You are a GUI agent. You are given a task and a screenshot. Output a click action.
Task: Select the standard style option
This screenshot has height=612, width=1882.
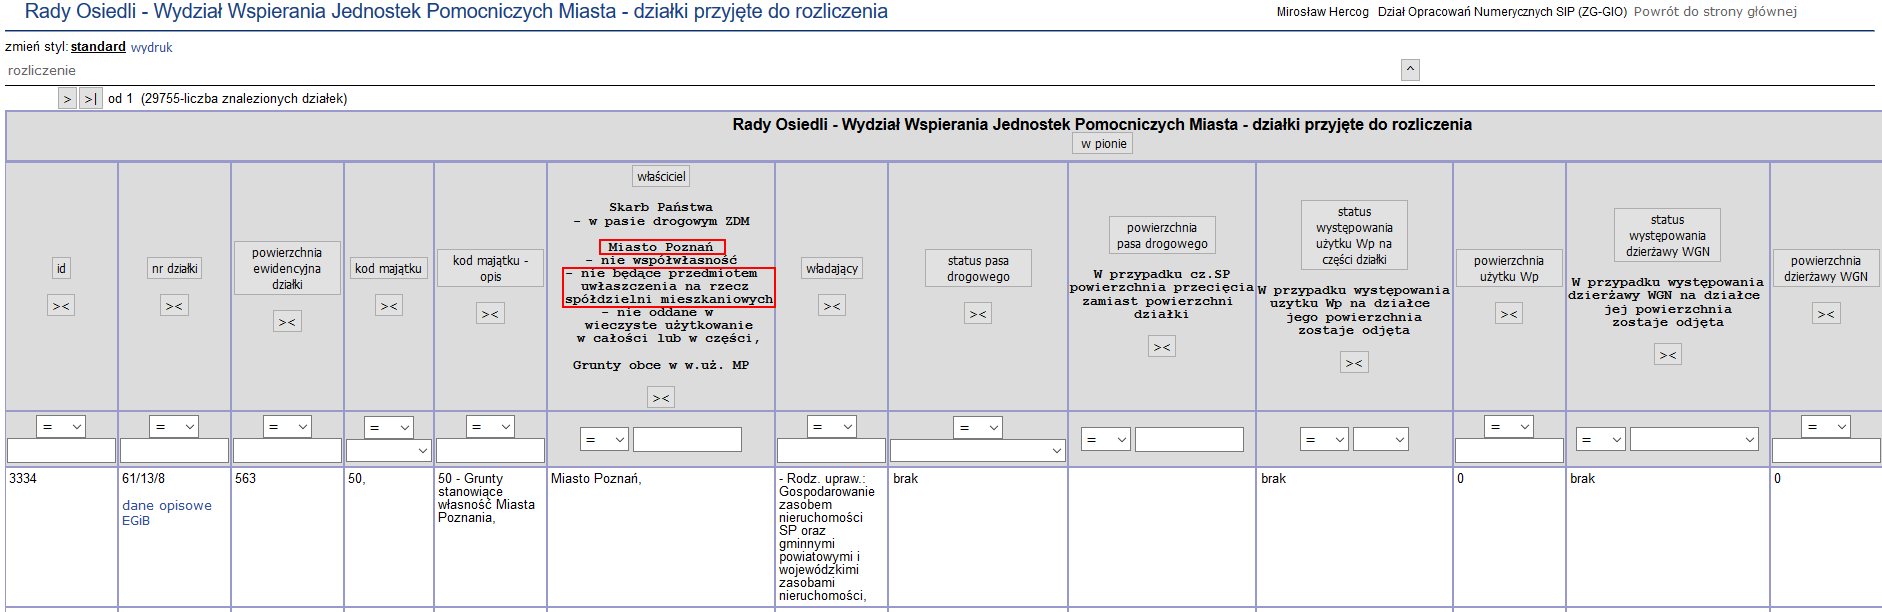98,47
